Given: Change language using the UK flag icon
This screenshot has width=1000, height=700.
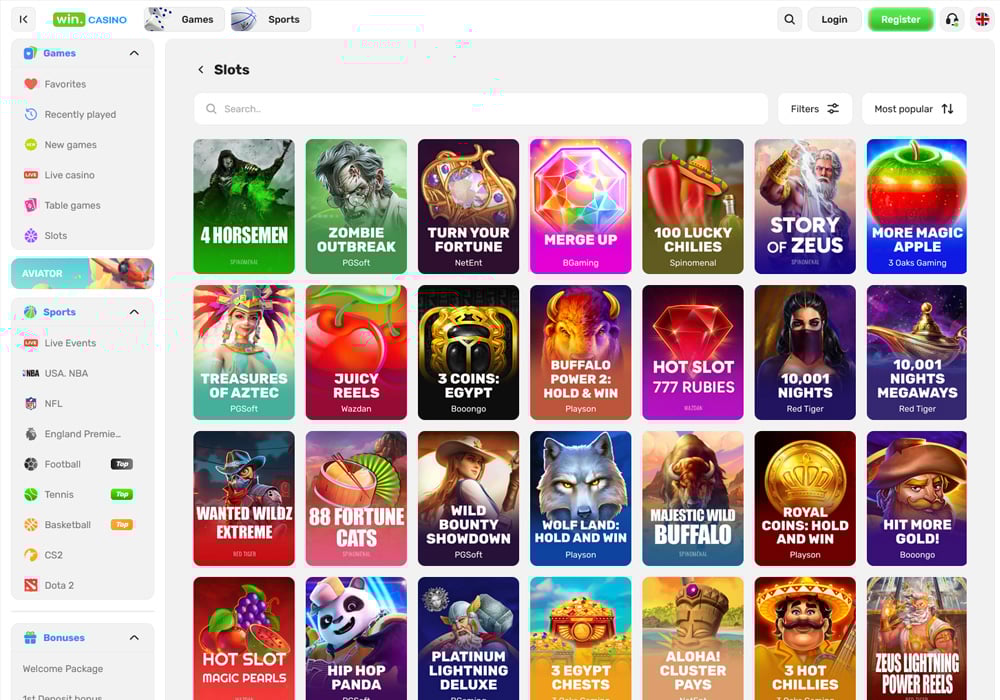Looking at the screenshot, I should (x=982, y=19).
